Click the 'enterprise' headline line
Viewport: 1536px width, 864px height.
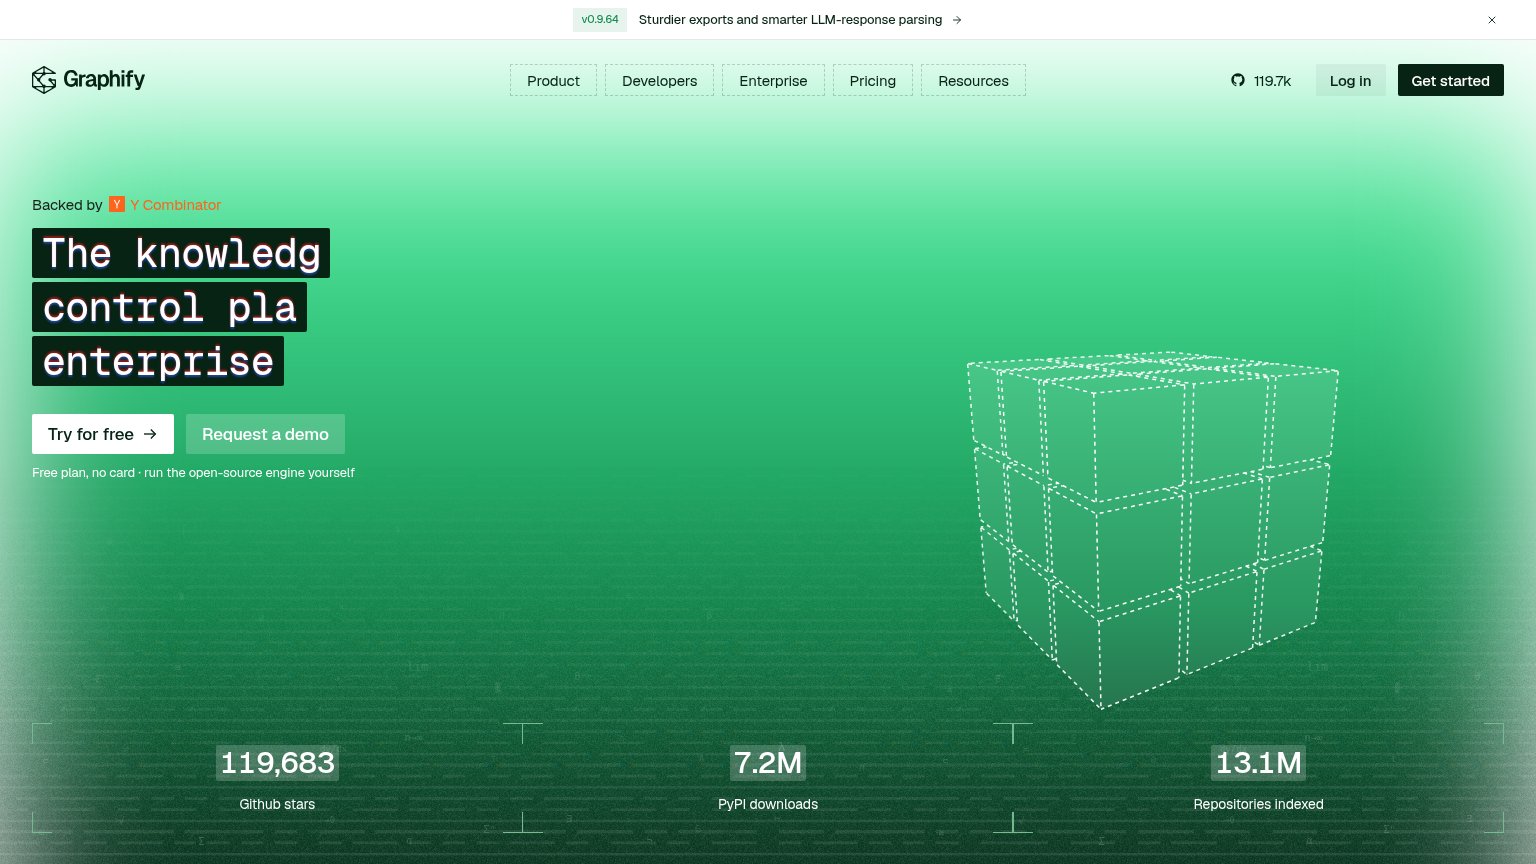pos(158,361)
